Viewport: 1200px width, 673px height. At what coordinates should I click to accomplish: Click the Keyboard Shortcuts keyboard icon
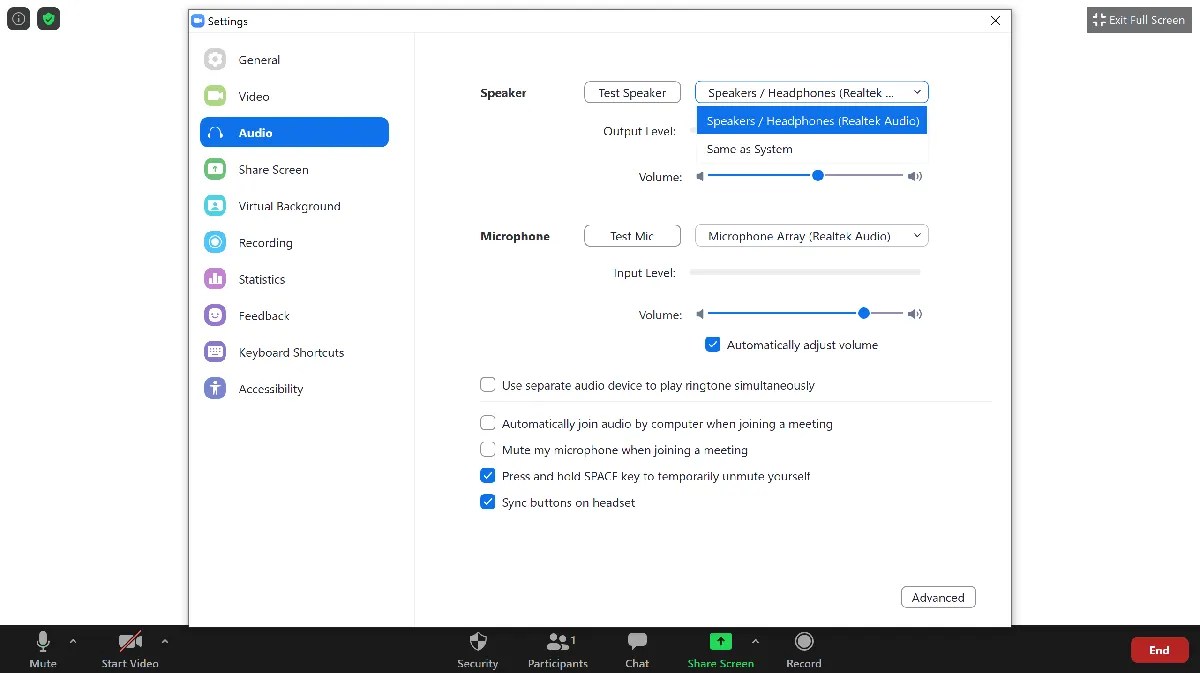point(215,352)
